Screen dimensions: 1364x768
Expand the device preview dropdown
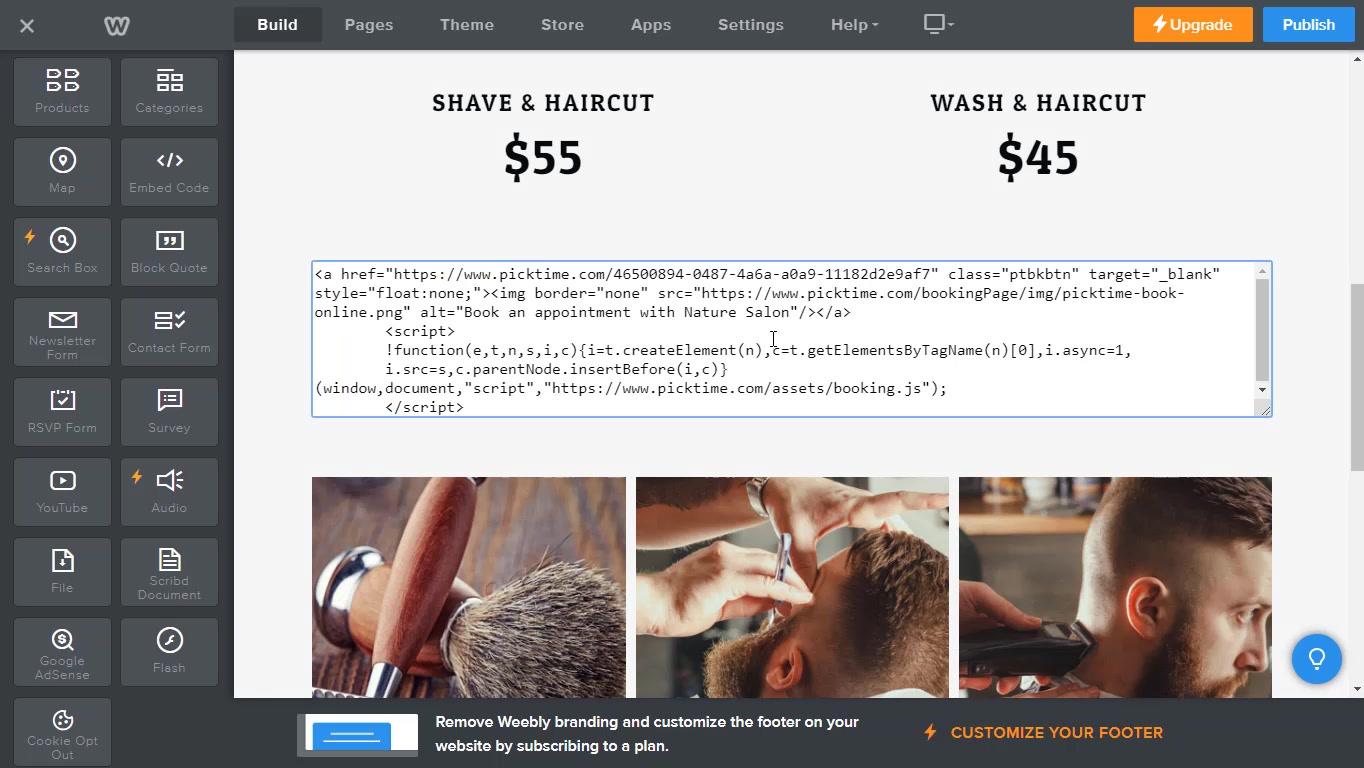point(938,24)
